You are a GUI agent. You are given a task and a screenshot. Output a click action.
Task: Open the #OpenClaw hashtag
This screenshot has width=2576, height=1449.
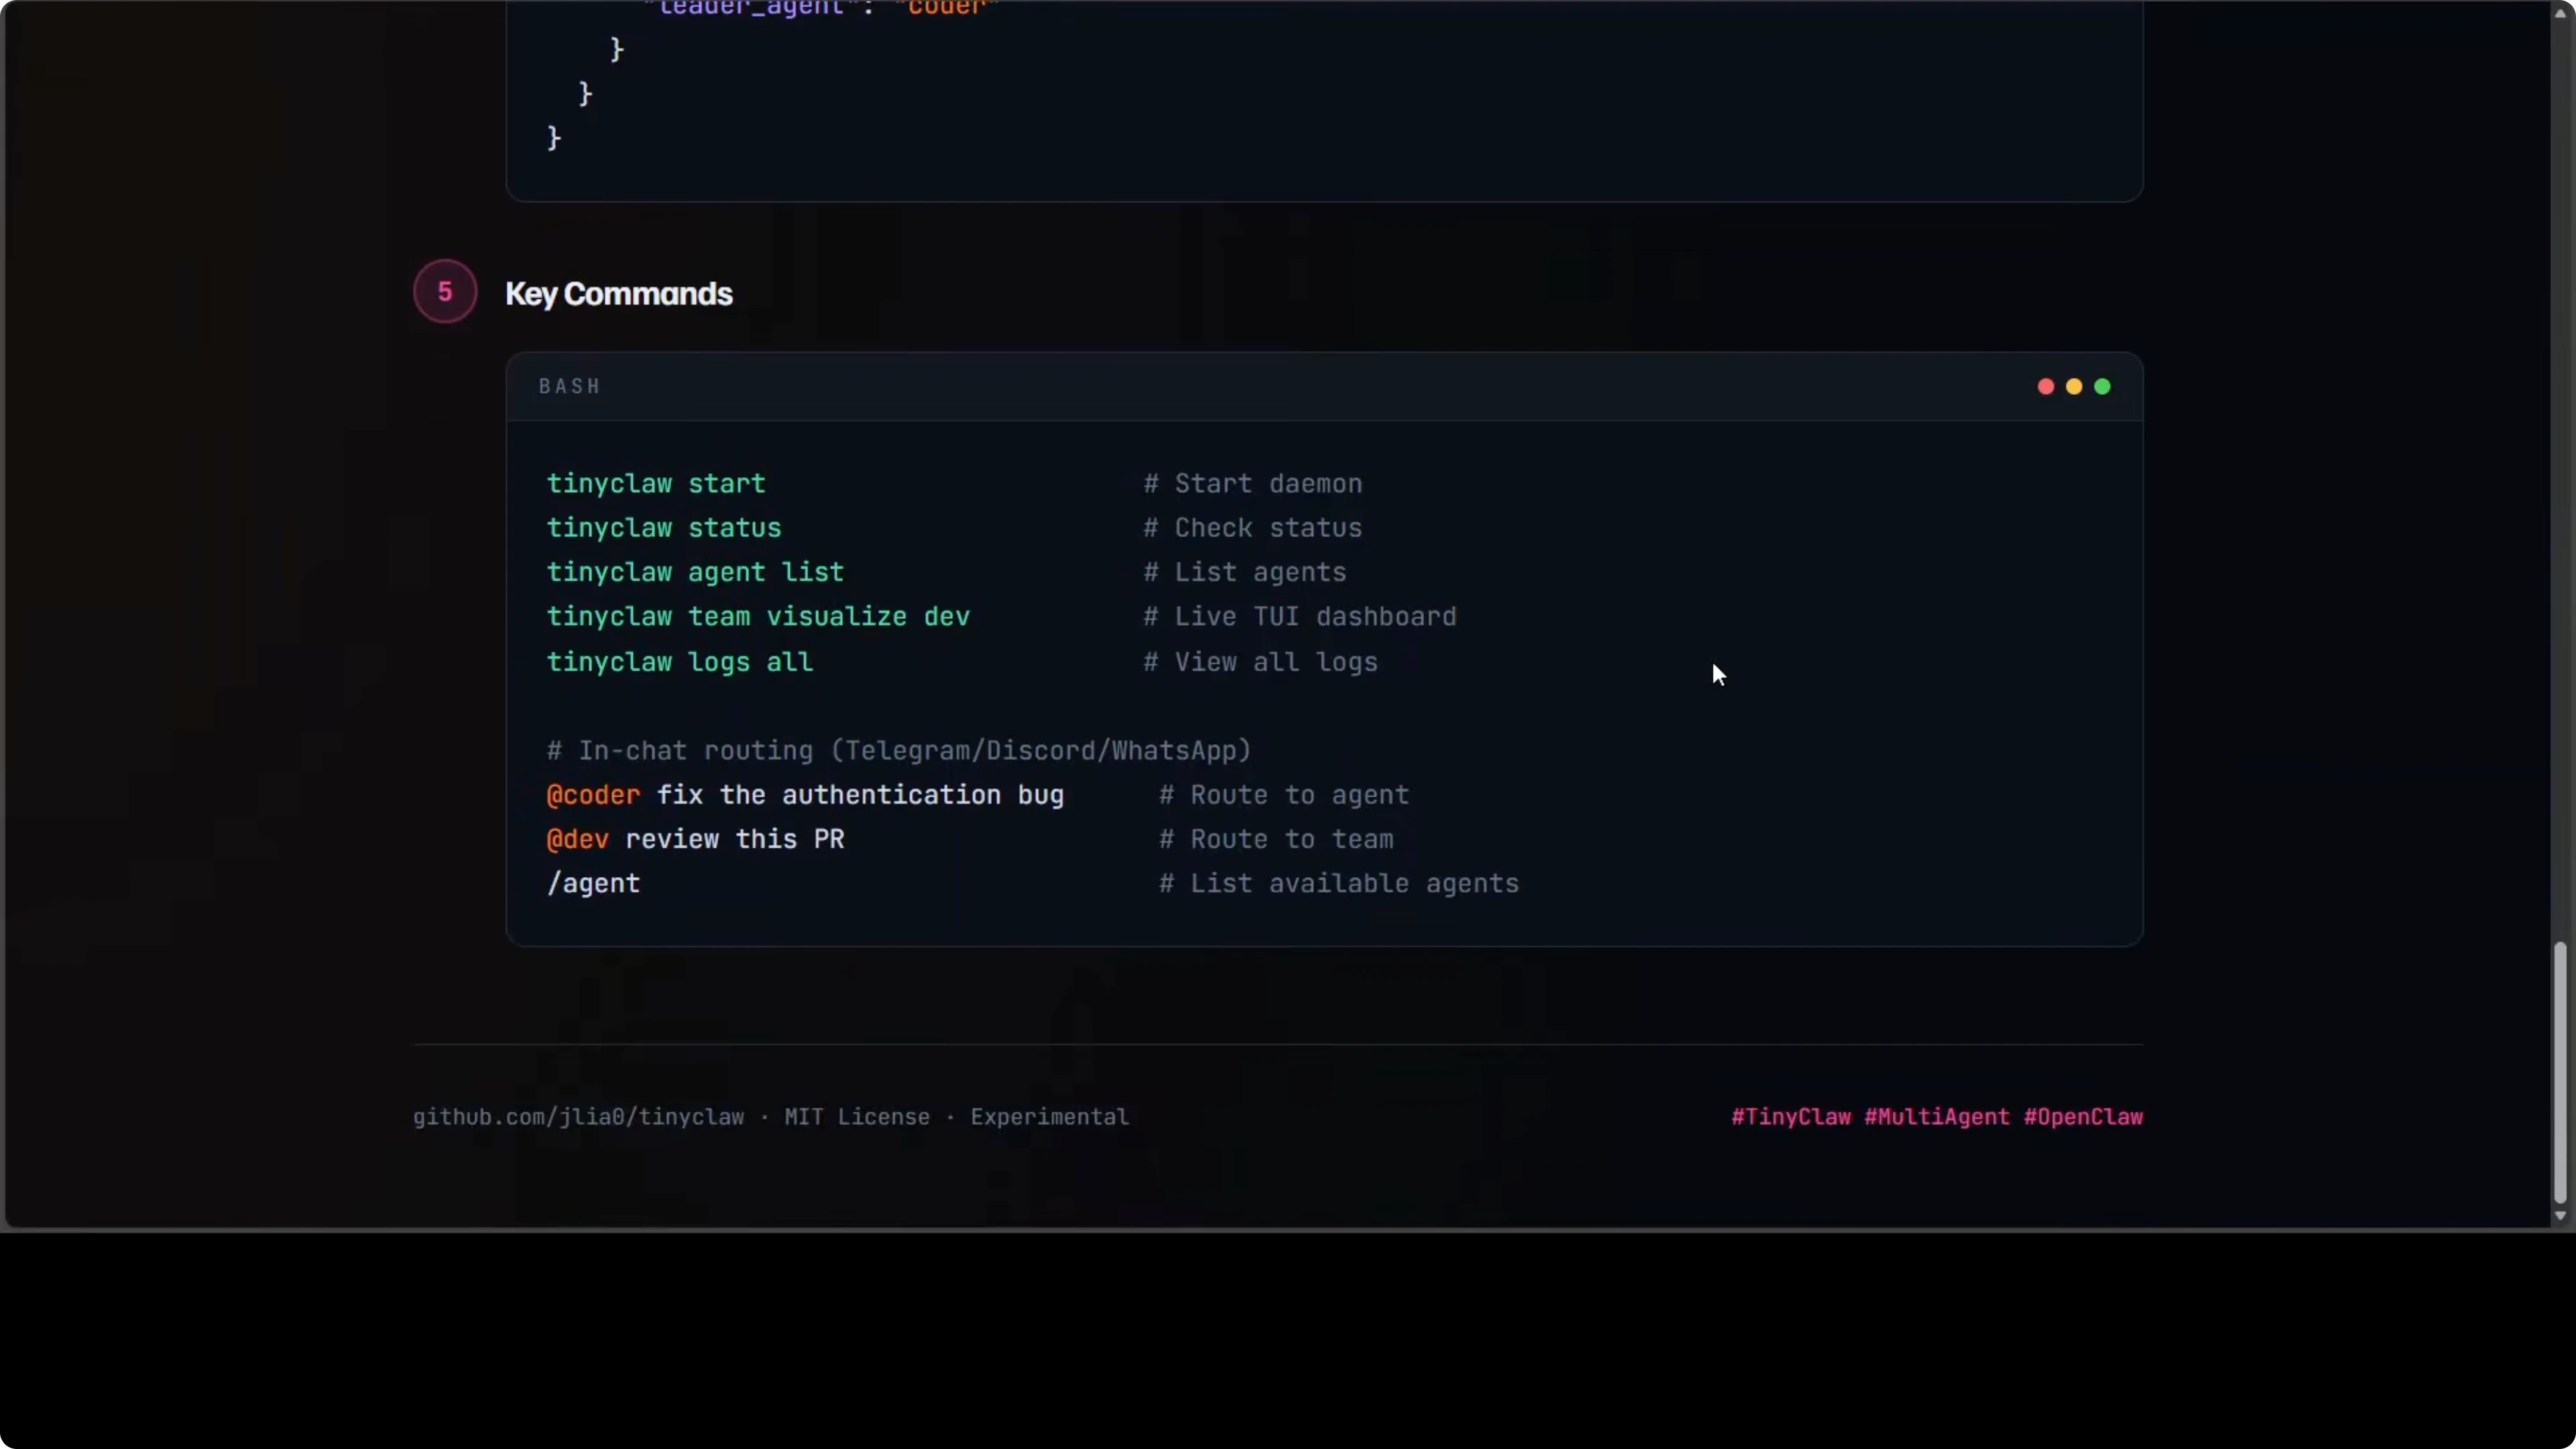point(2084,1117)
